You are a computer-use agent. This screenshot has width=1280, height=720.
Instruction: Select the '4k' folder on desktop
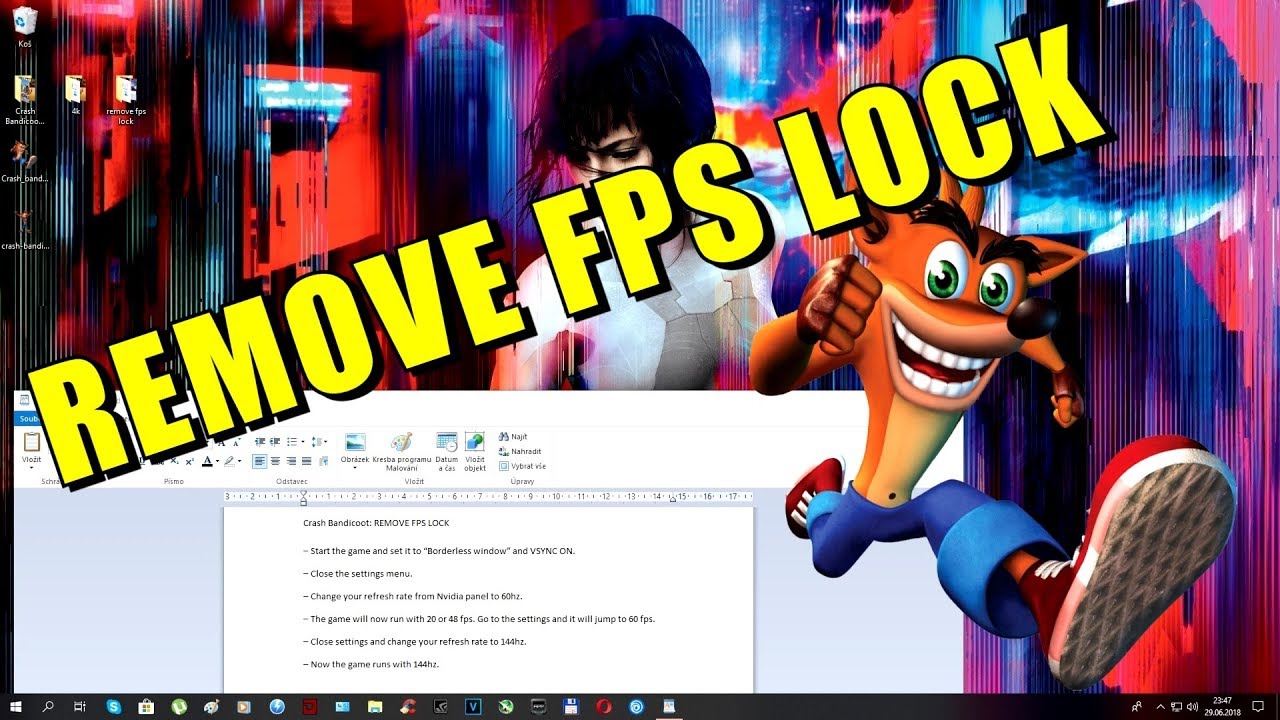(x=75, y=95)
